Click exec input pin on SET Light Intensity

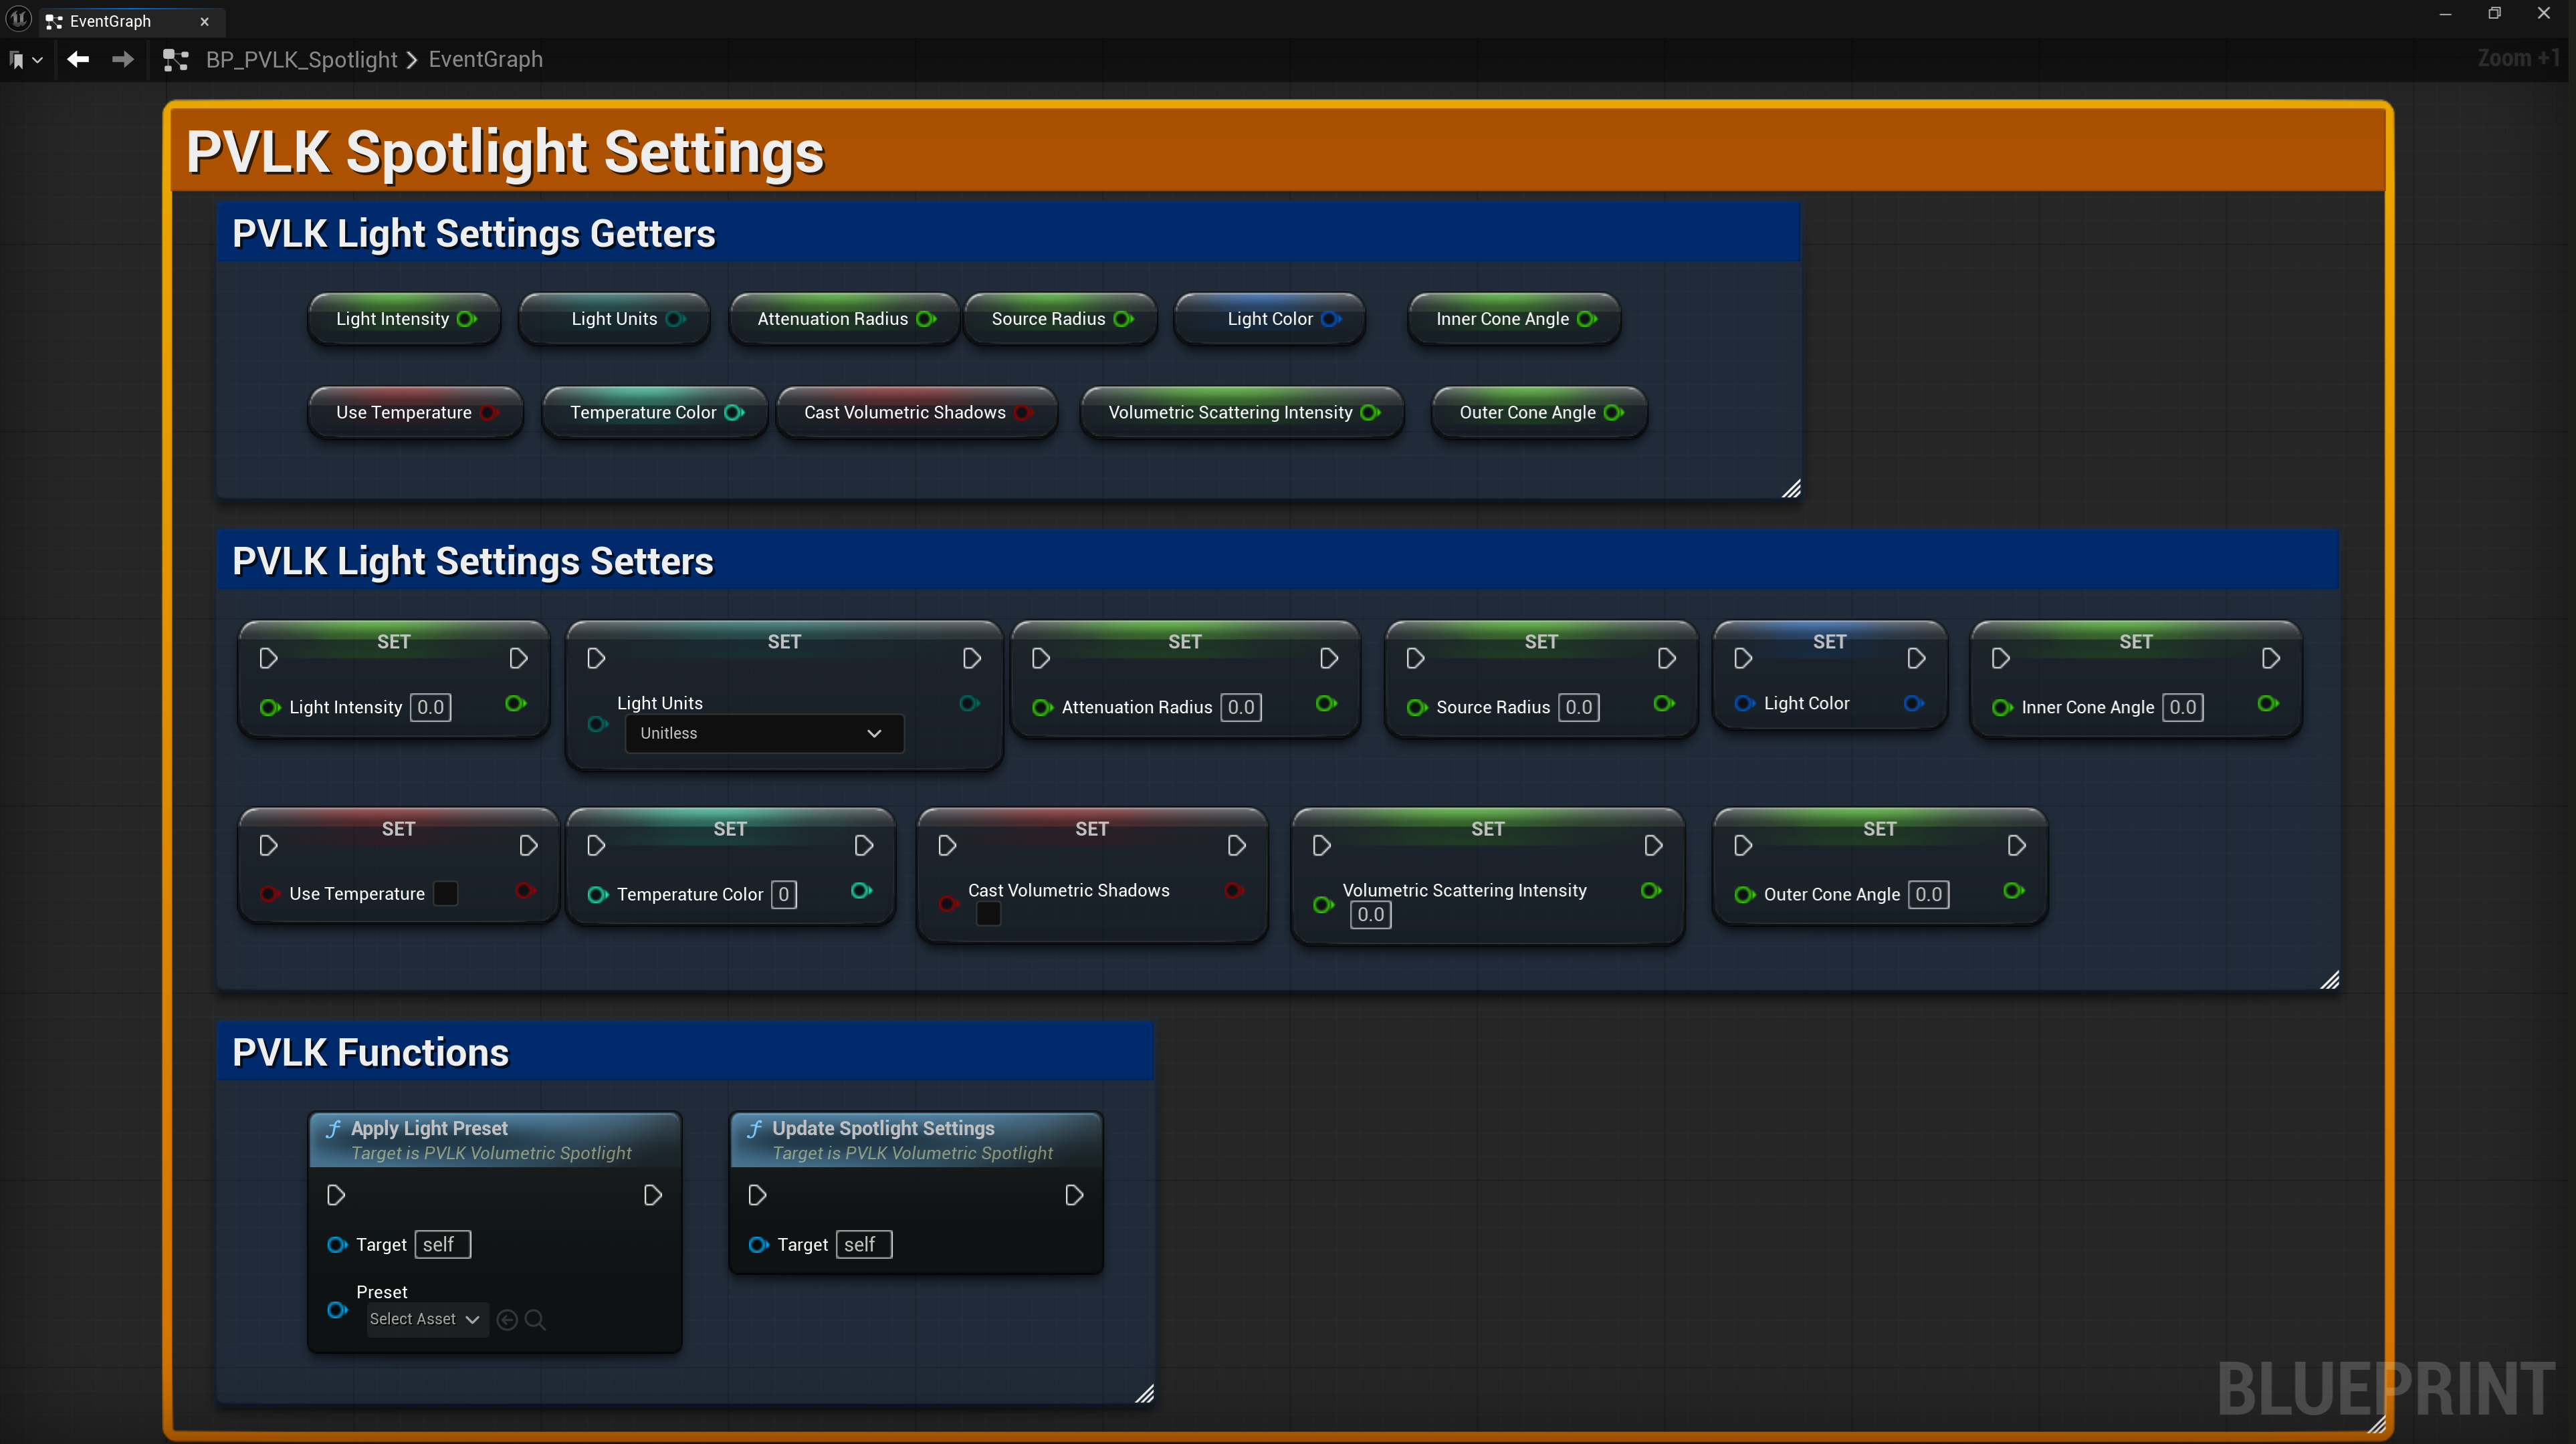click(x=268, y=658)
